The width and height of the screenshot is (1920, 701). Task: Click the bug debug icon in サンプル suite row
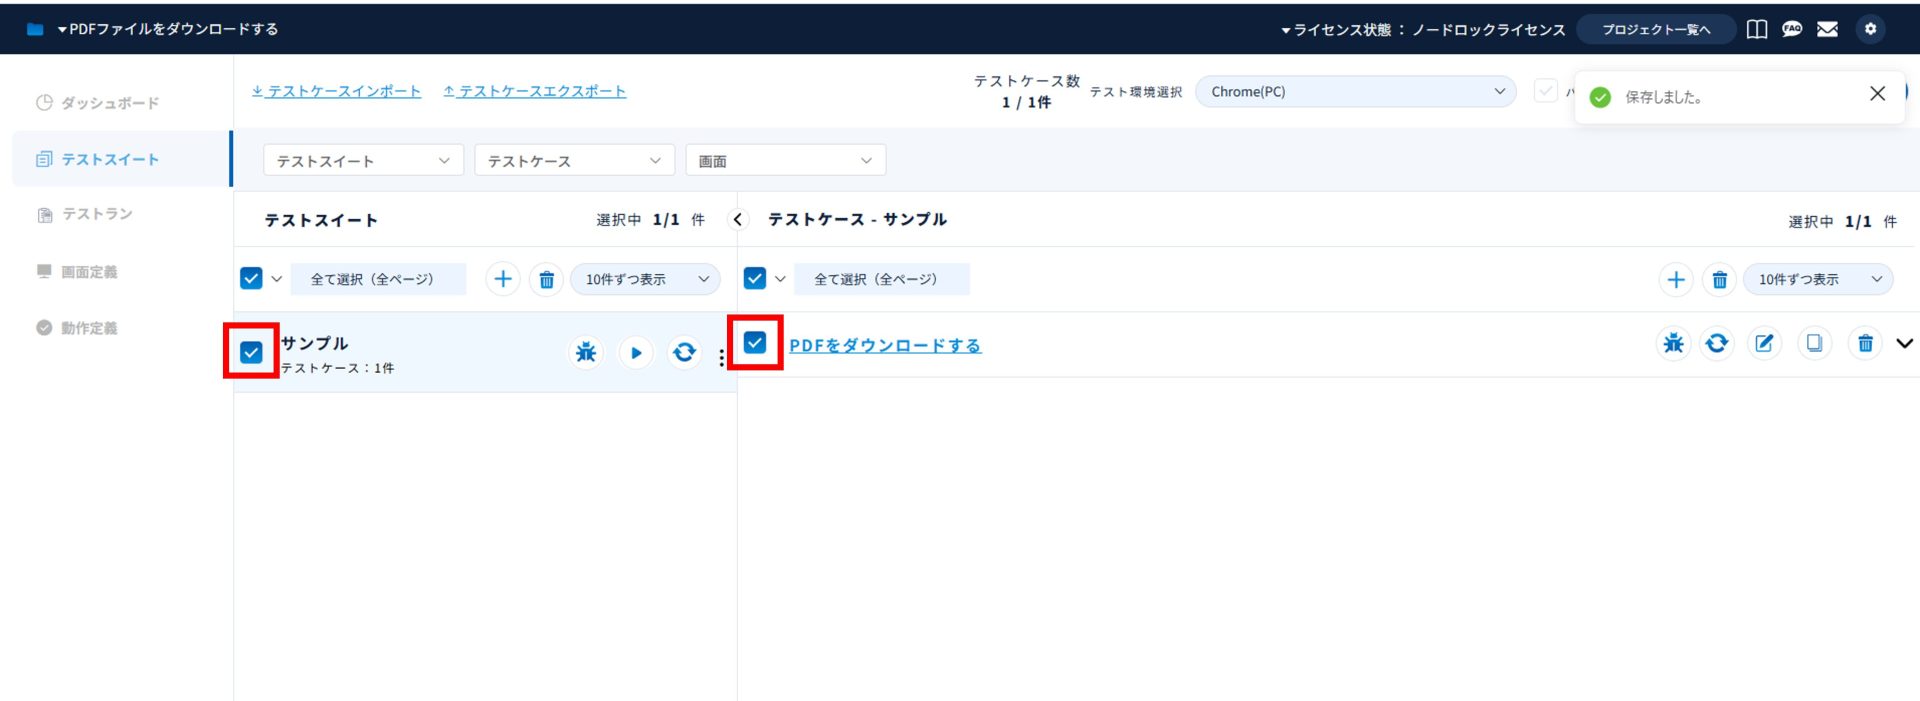pyautogui.click(x=586, y=352)
